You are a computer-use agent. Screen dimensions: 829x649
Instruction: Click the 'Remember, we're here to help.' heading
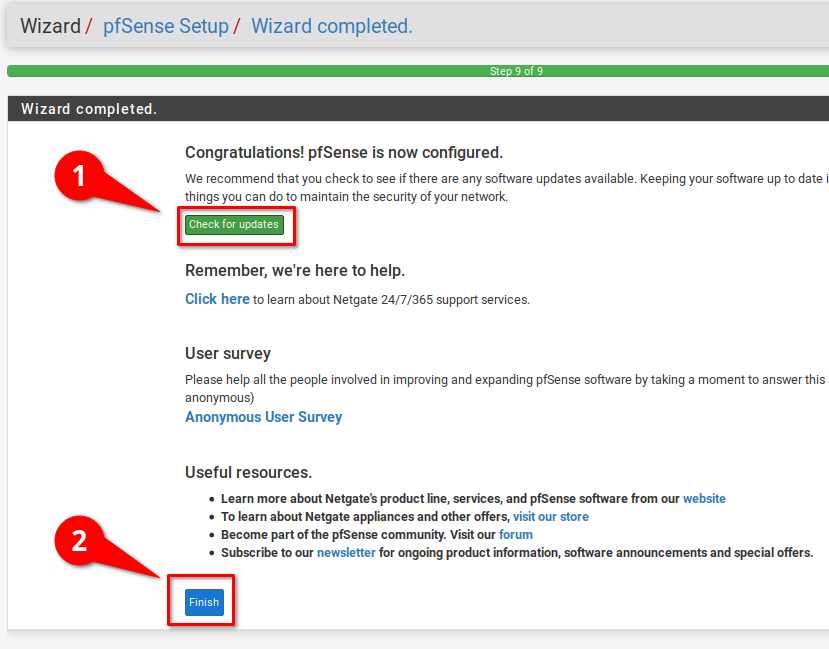tap(294, 271)
